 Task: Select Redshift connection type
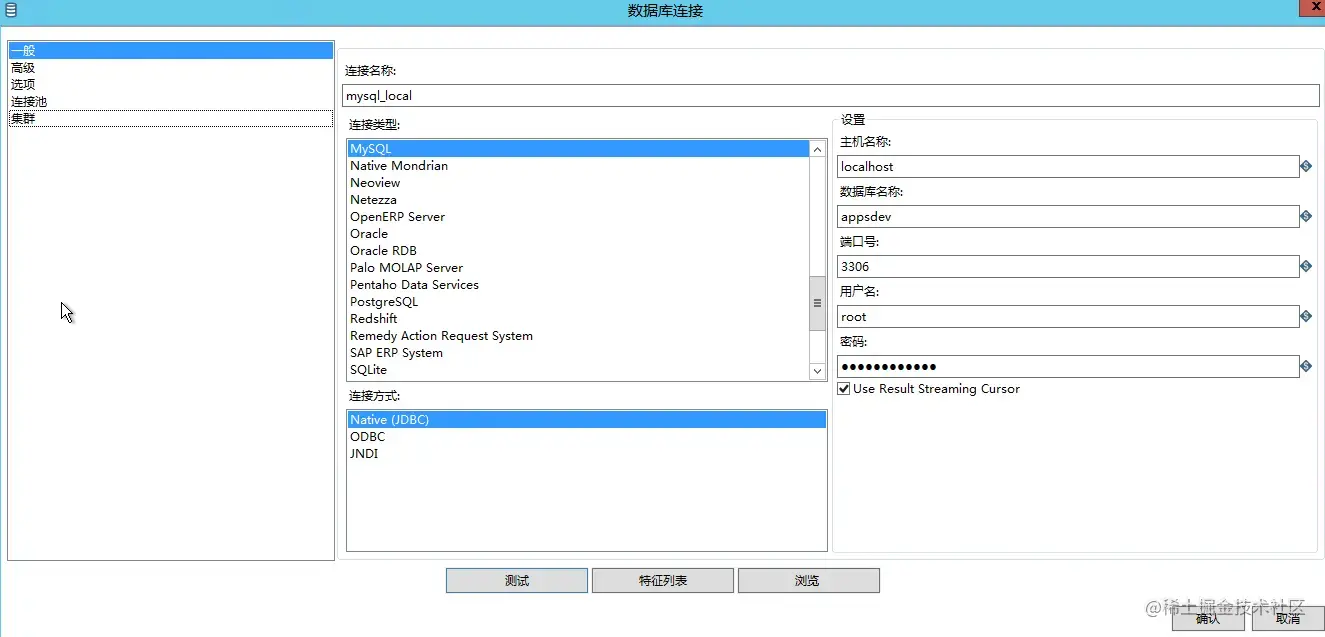coord(578,319)
